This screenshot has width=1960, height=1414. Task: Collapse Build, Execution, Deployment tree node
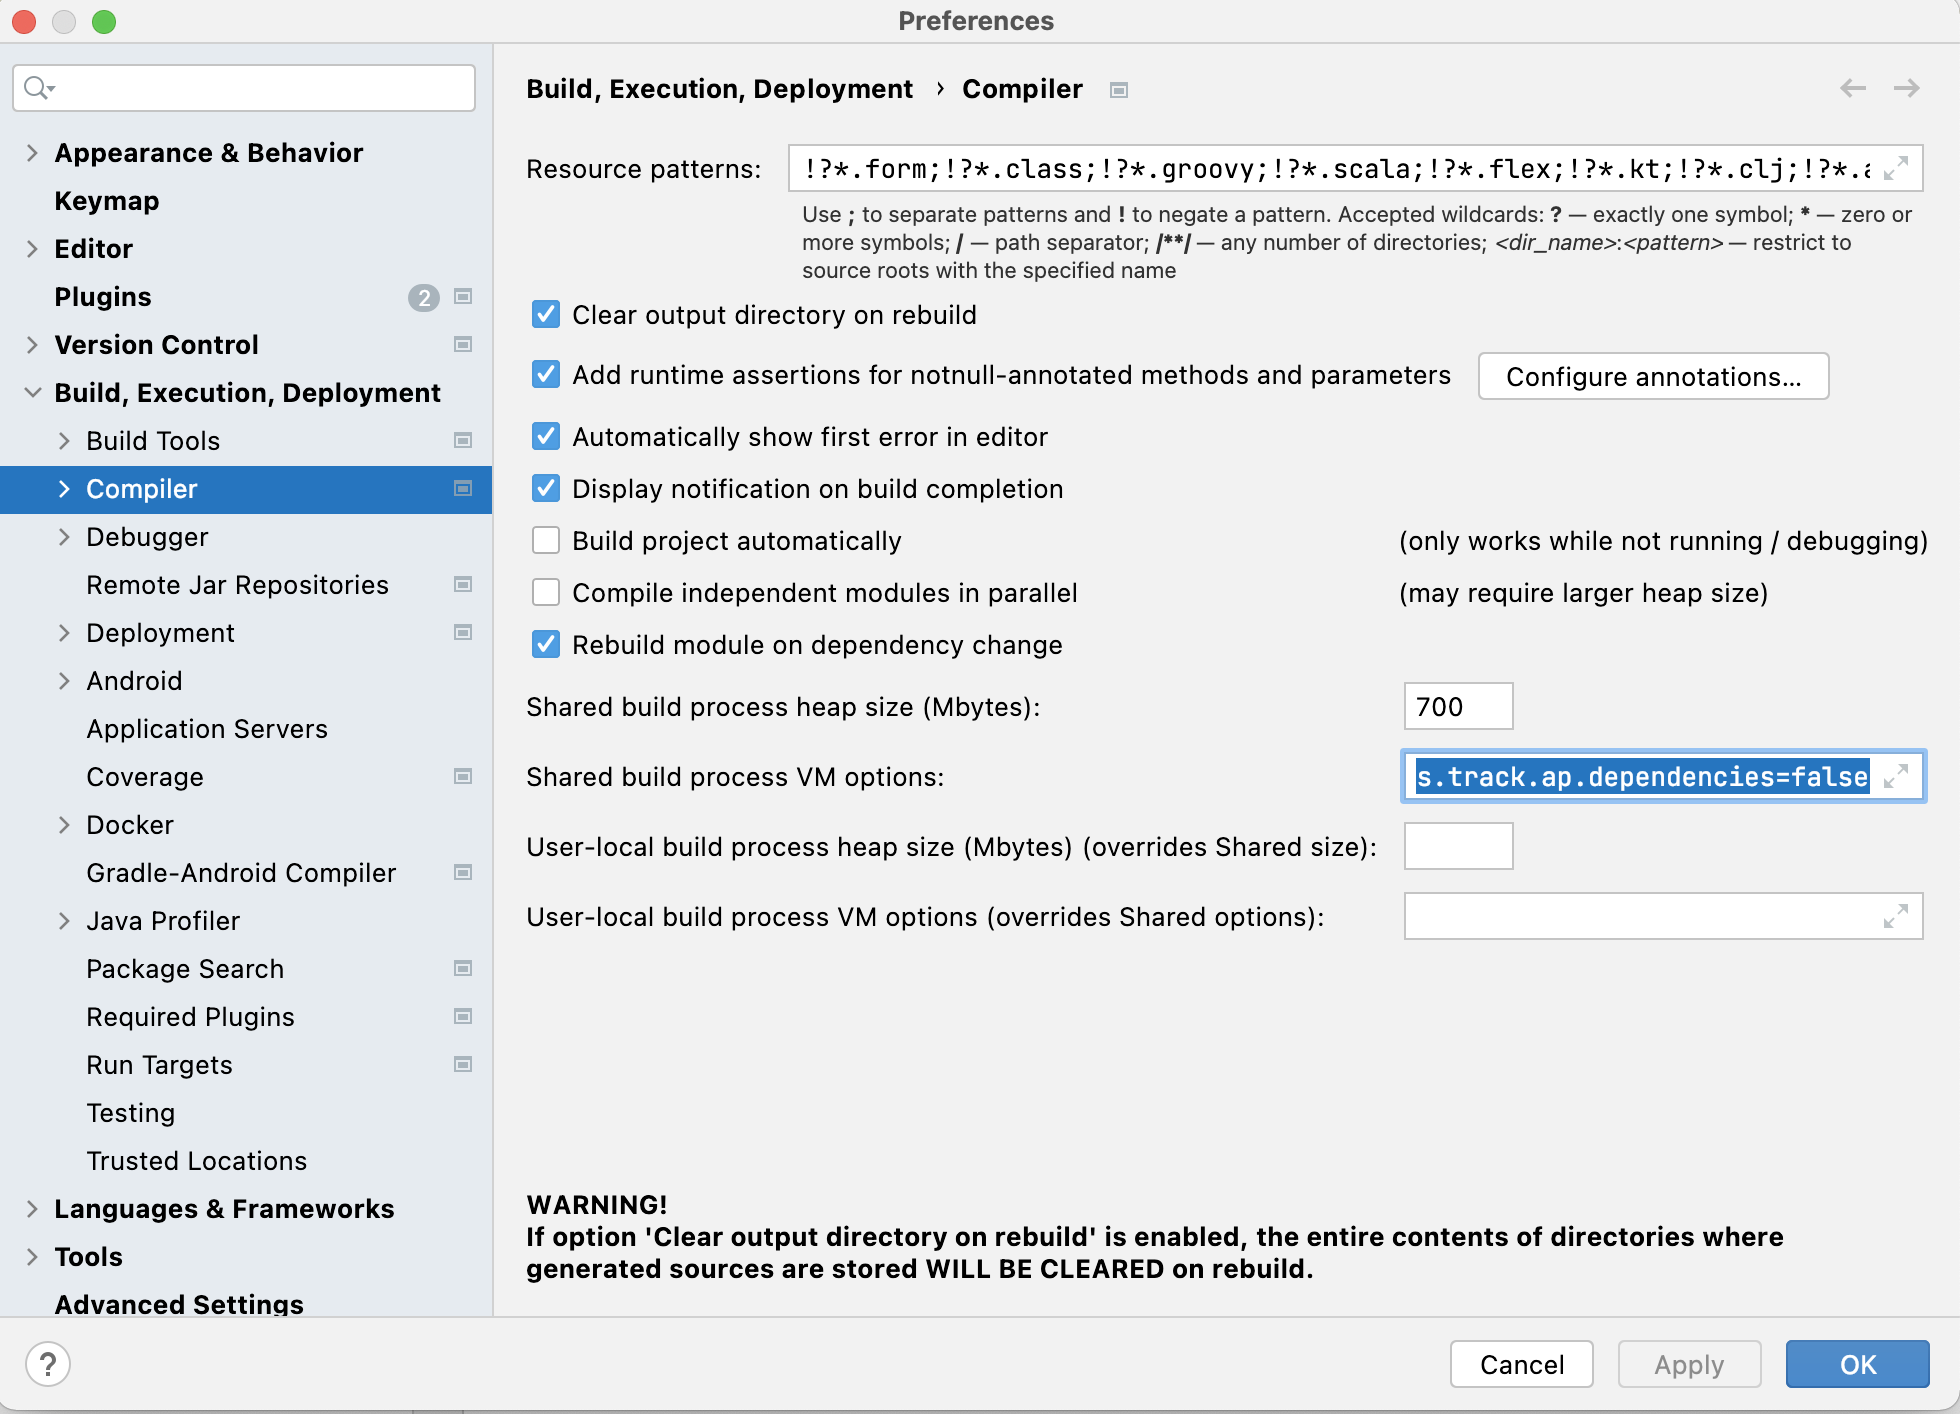pos(32,393)
